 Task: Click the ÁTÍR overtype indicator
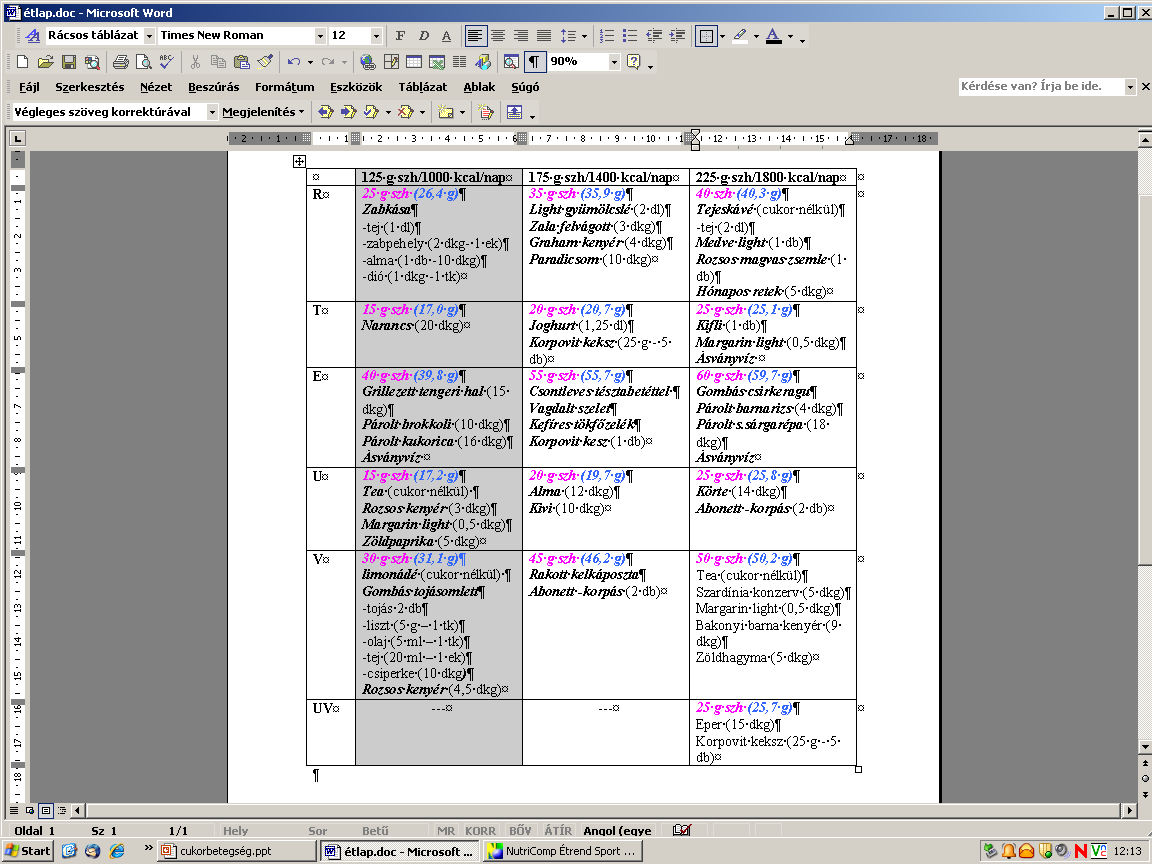(x=558, y=830)
